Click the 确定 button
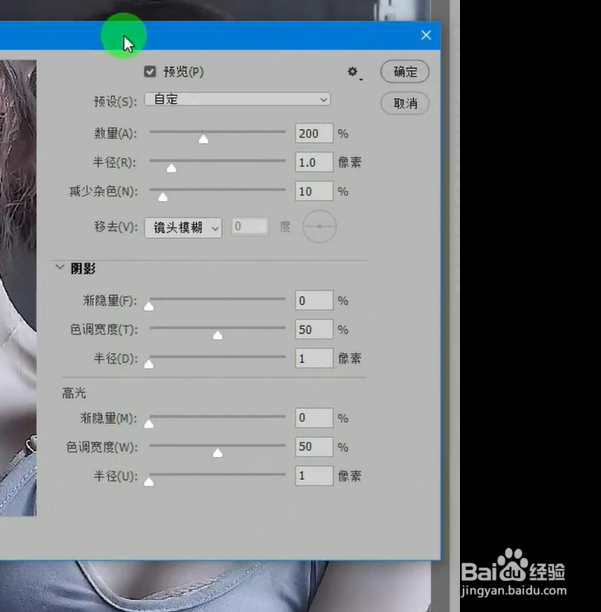The width and height of the screenshot is (601, 612). [x=405, y=71]
